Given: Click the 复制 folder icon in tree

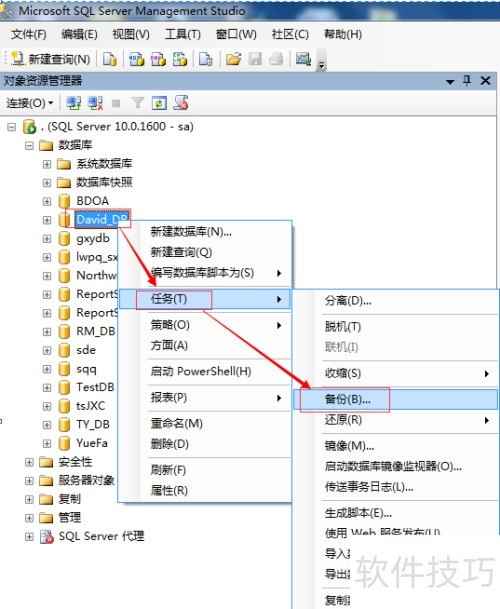Looking at the screenshot, I should (x=46, y=499).
